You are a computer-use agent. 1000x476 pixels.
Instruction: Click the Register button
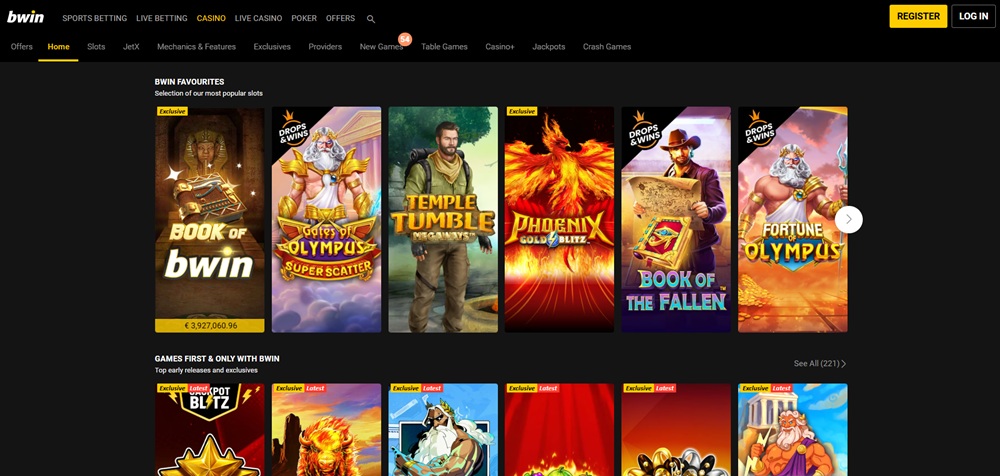click(x=918, y=17)
